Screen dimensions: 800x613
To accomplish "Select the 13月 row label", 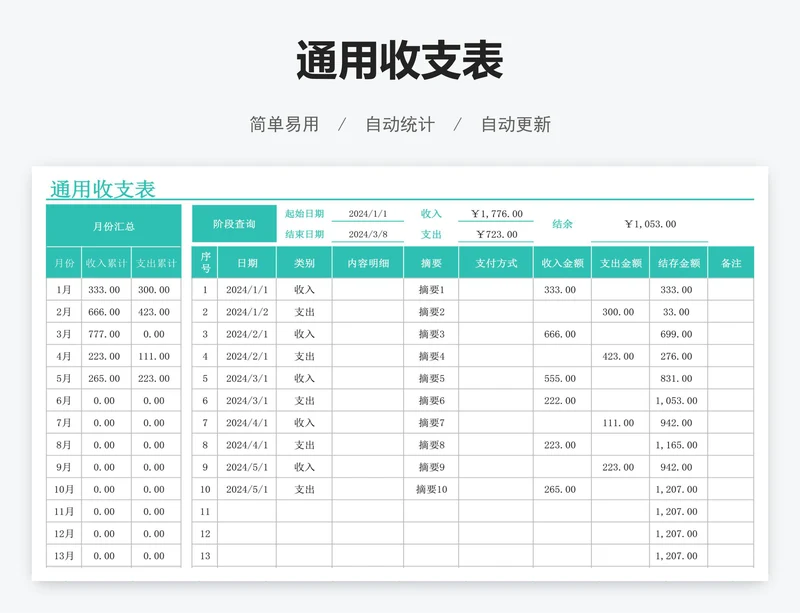I will (64, 556).
